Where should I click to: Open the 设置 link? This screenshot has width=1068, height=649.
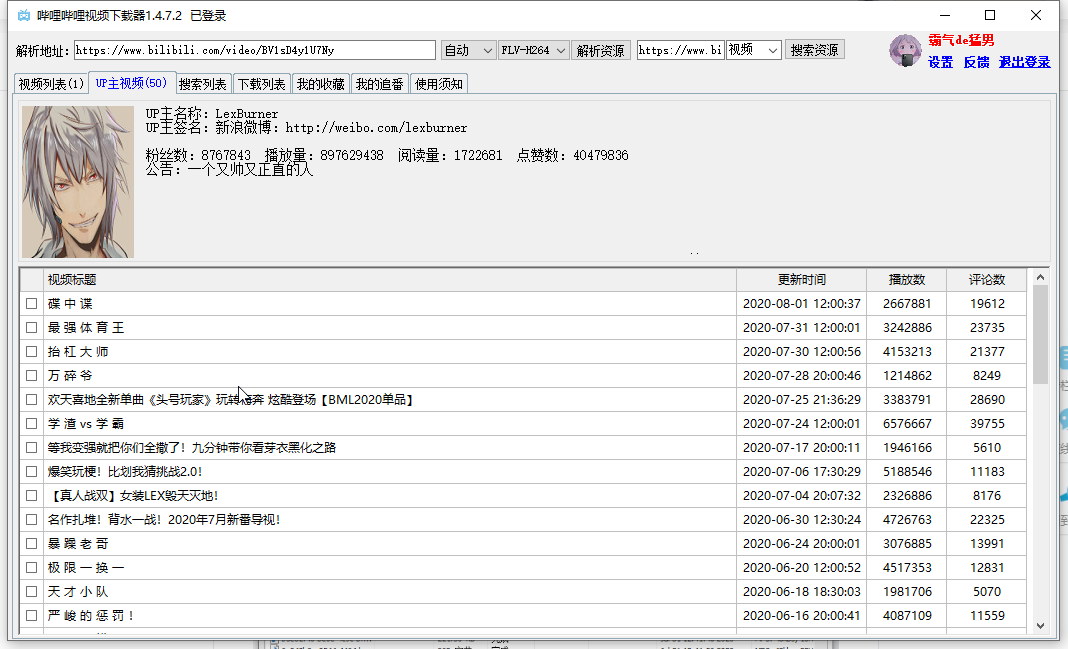[x=941, y=62]
